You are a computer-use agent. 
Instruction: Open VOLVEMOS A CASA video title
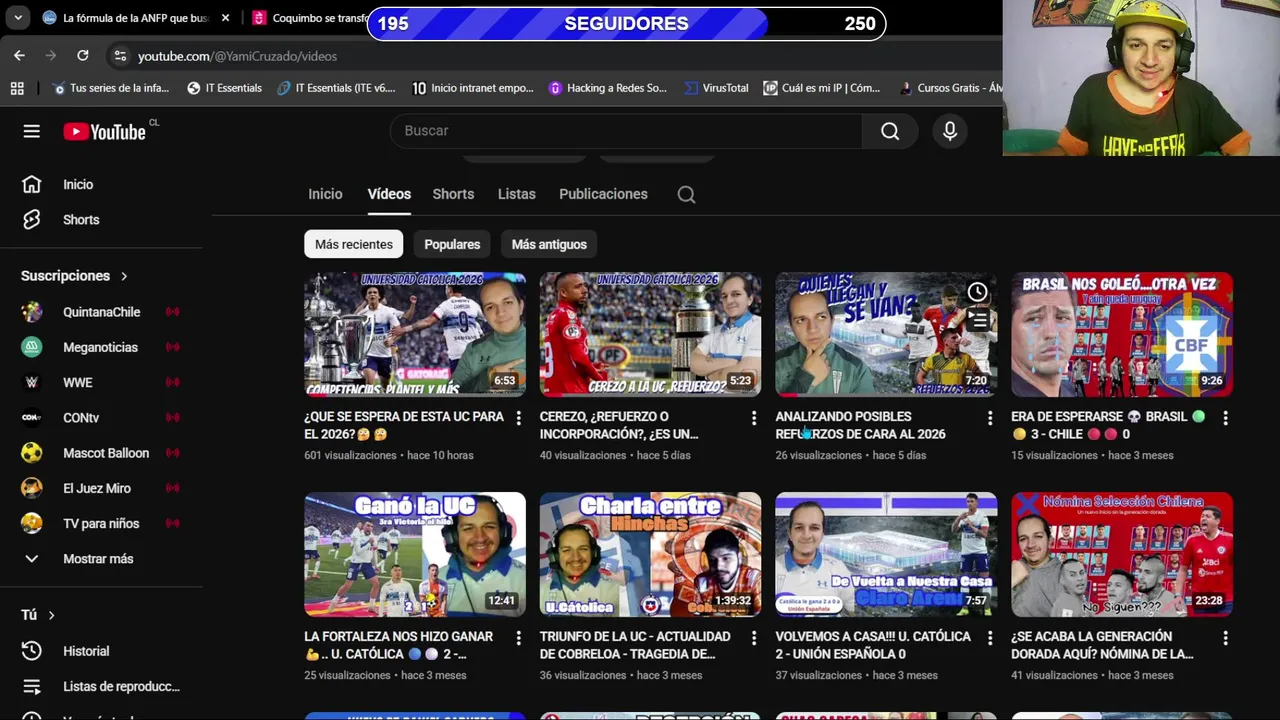point(873,645)
